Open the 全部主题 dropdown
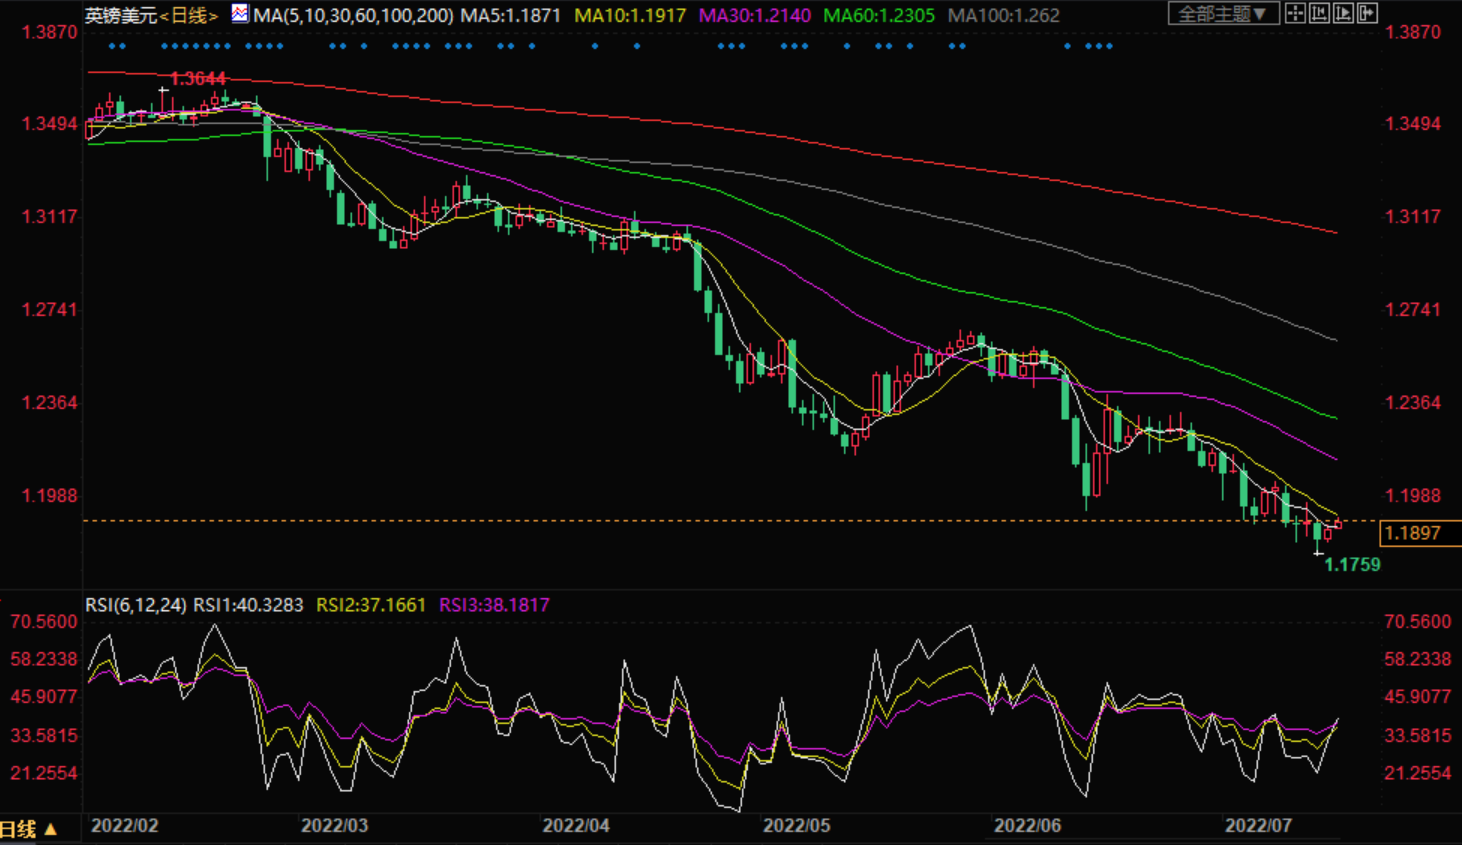 click(1222, 14)
